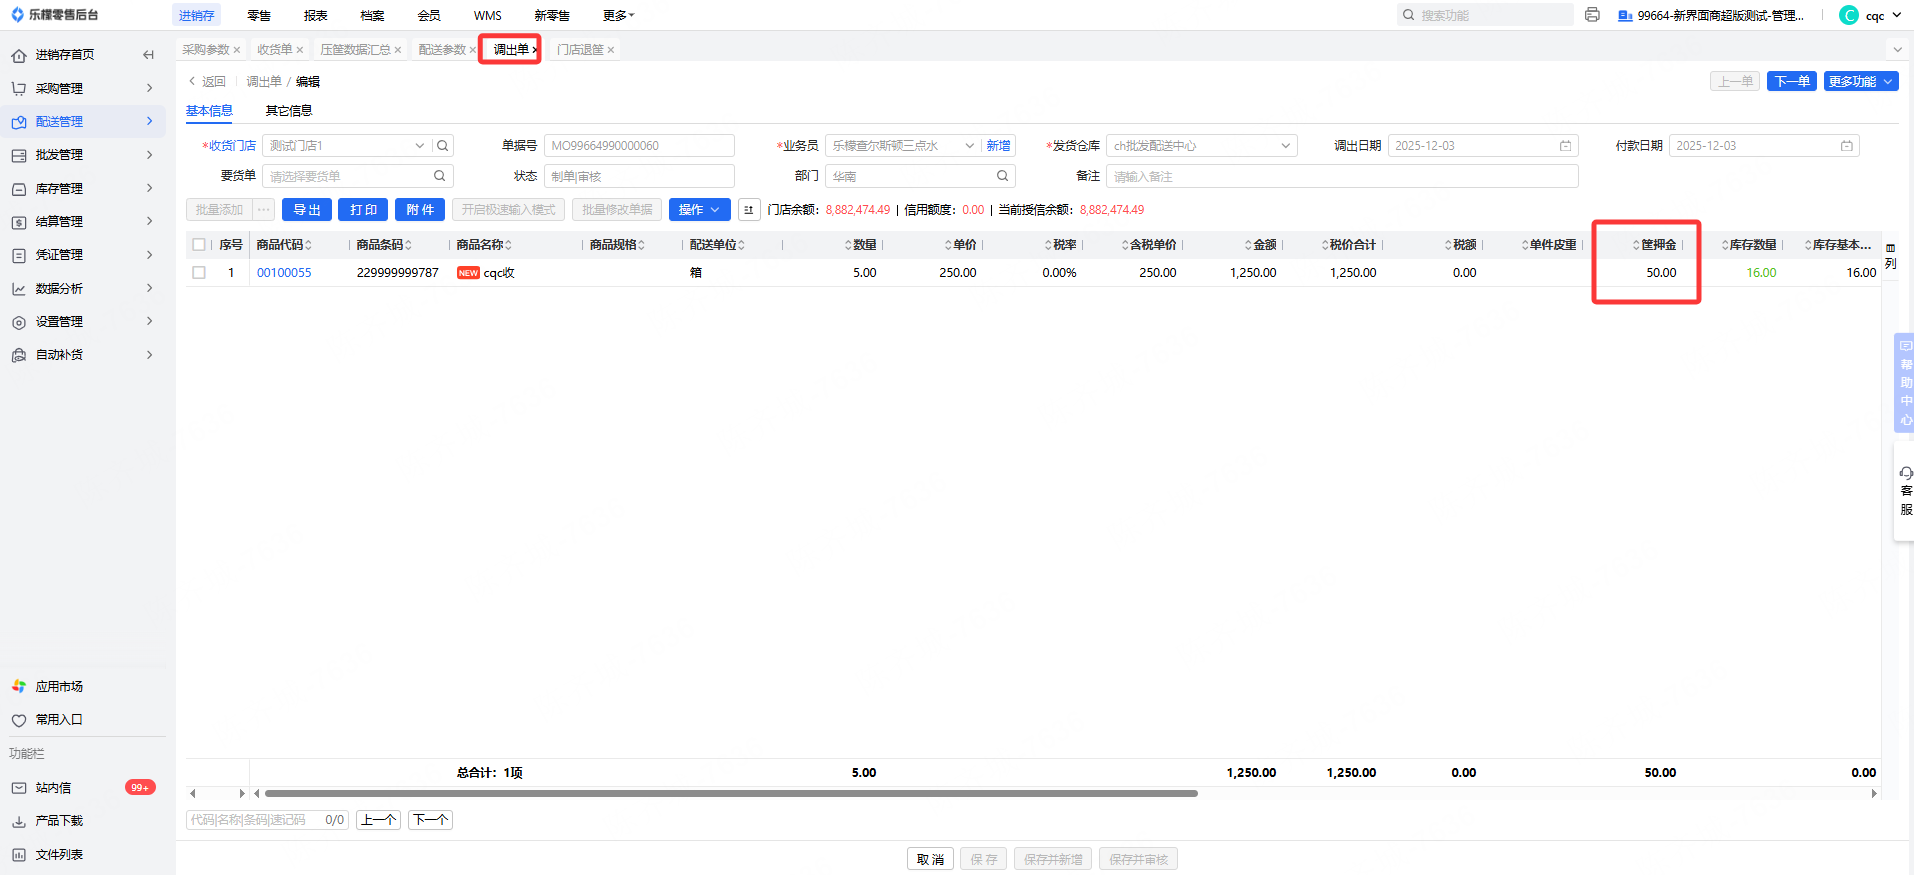The image size is (1914, 875).
Task: Switch to 其它信息 tab
Action: [289, 111]
